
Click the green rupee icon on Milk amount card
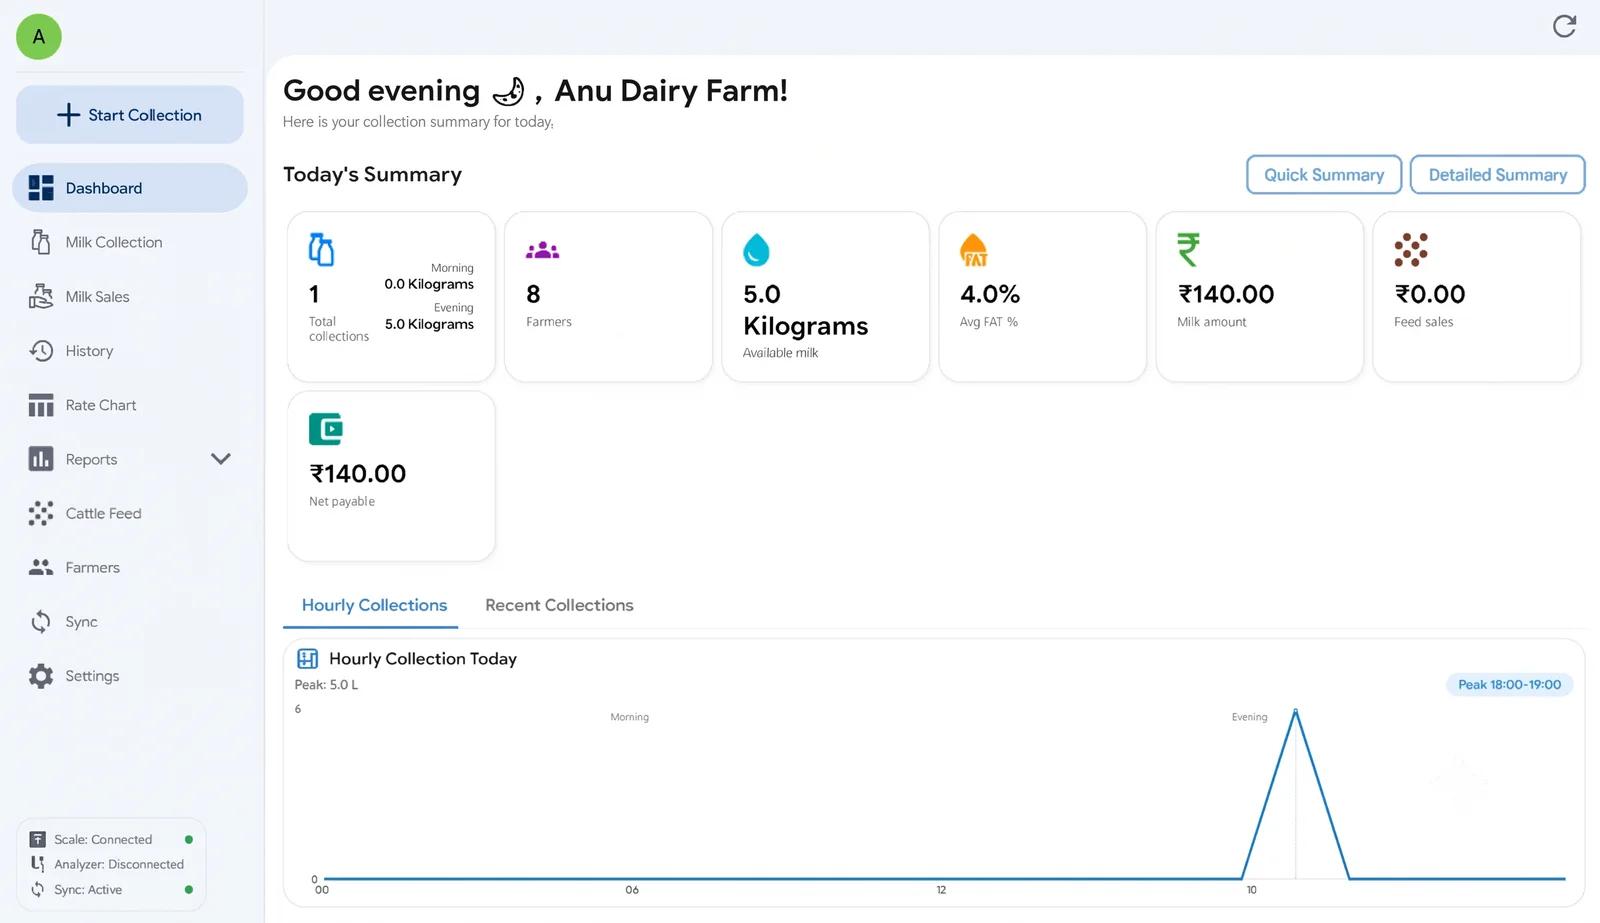tap(1188, 249)
